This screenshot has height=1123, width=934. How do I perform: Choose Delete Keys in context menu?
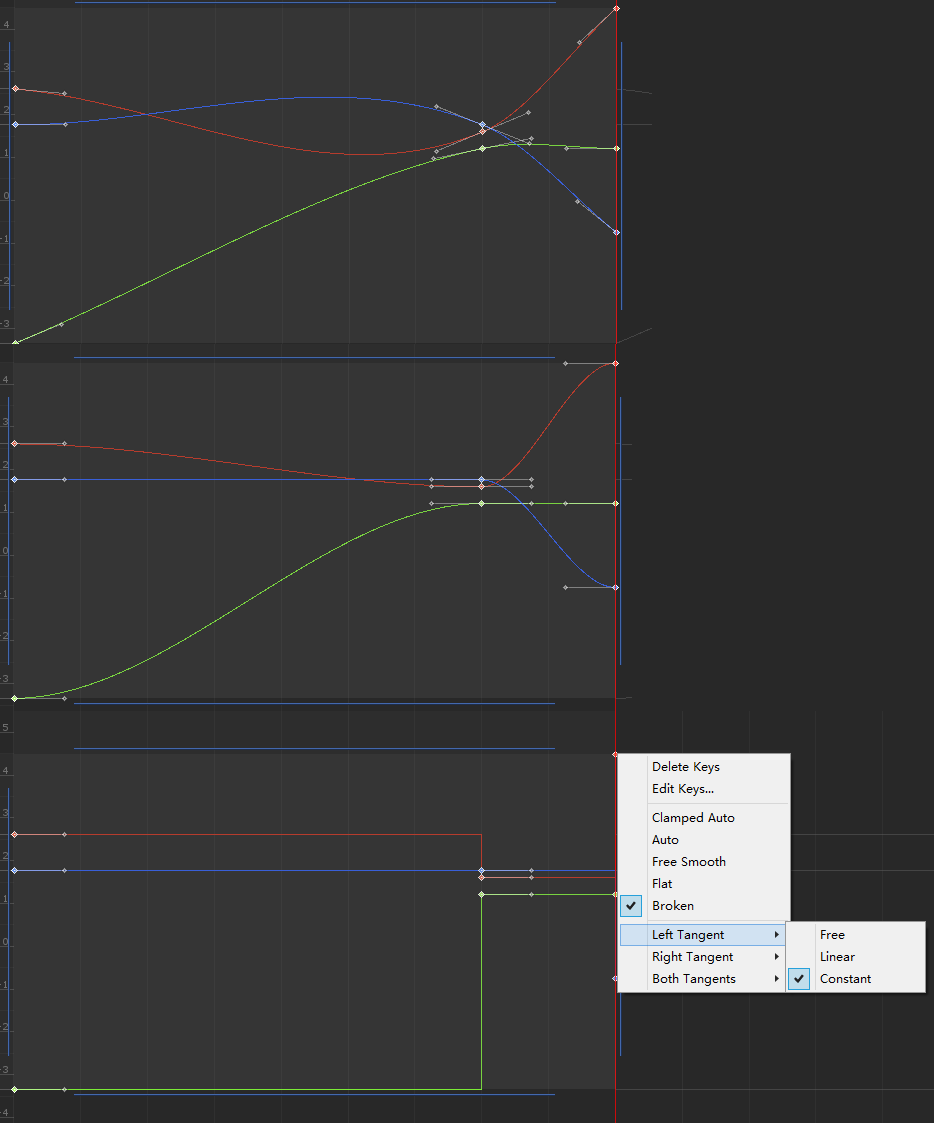point(703,766)
